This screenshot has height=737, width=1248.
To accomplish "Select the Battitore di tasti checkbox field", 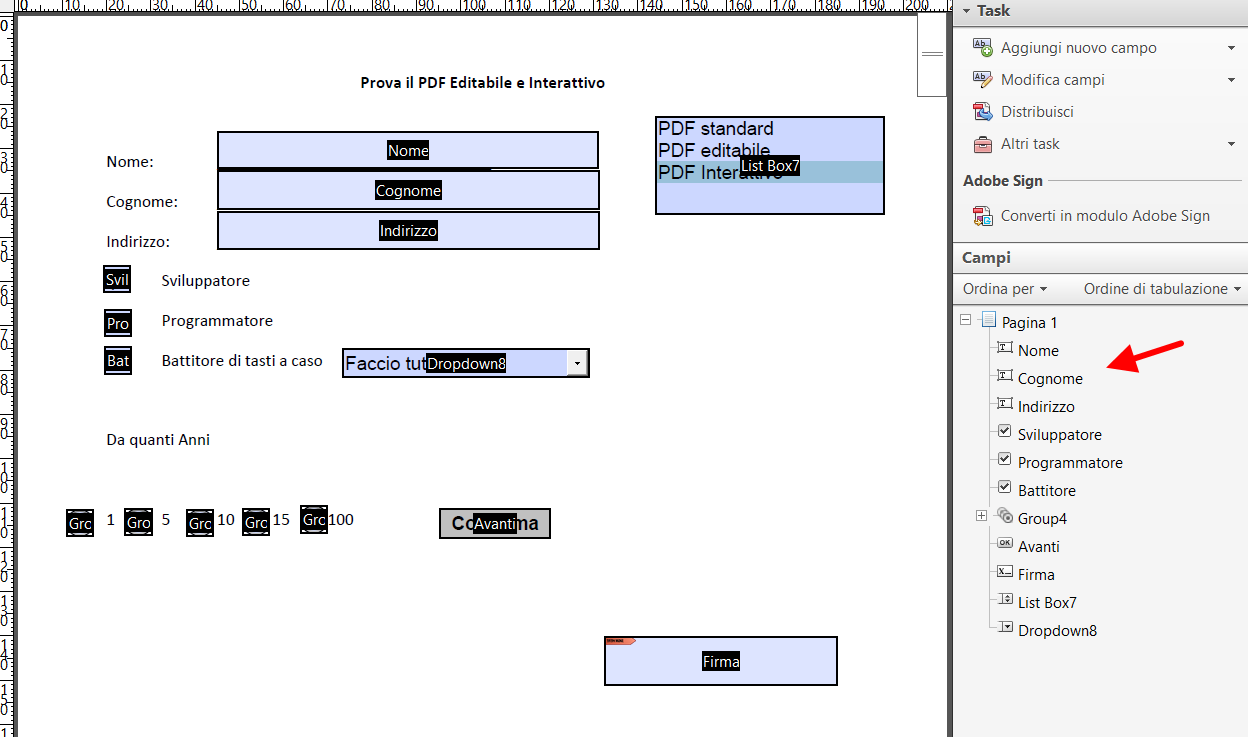I will (x=118, y=361).
